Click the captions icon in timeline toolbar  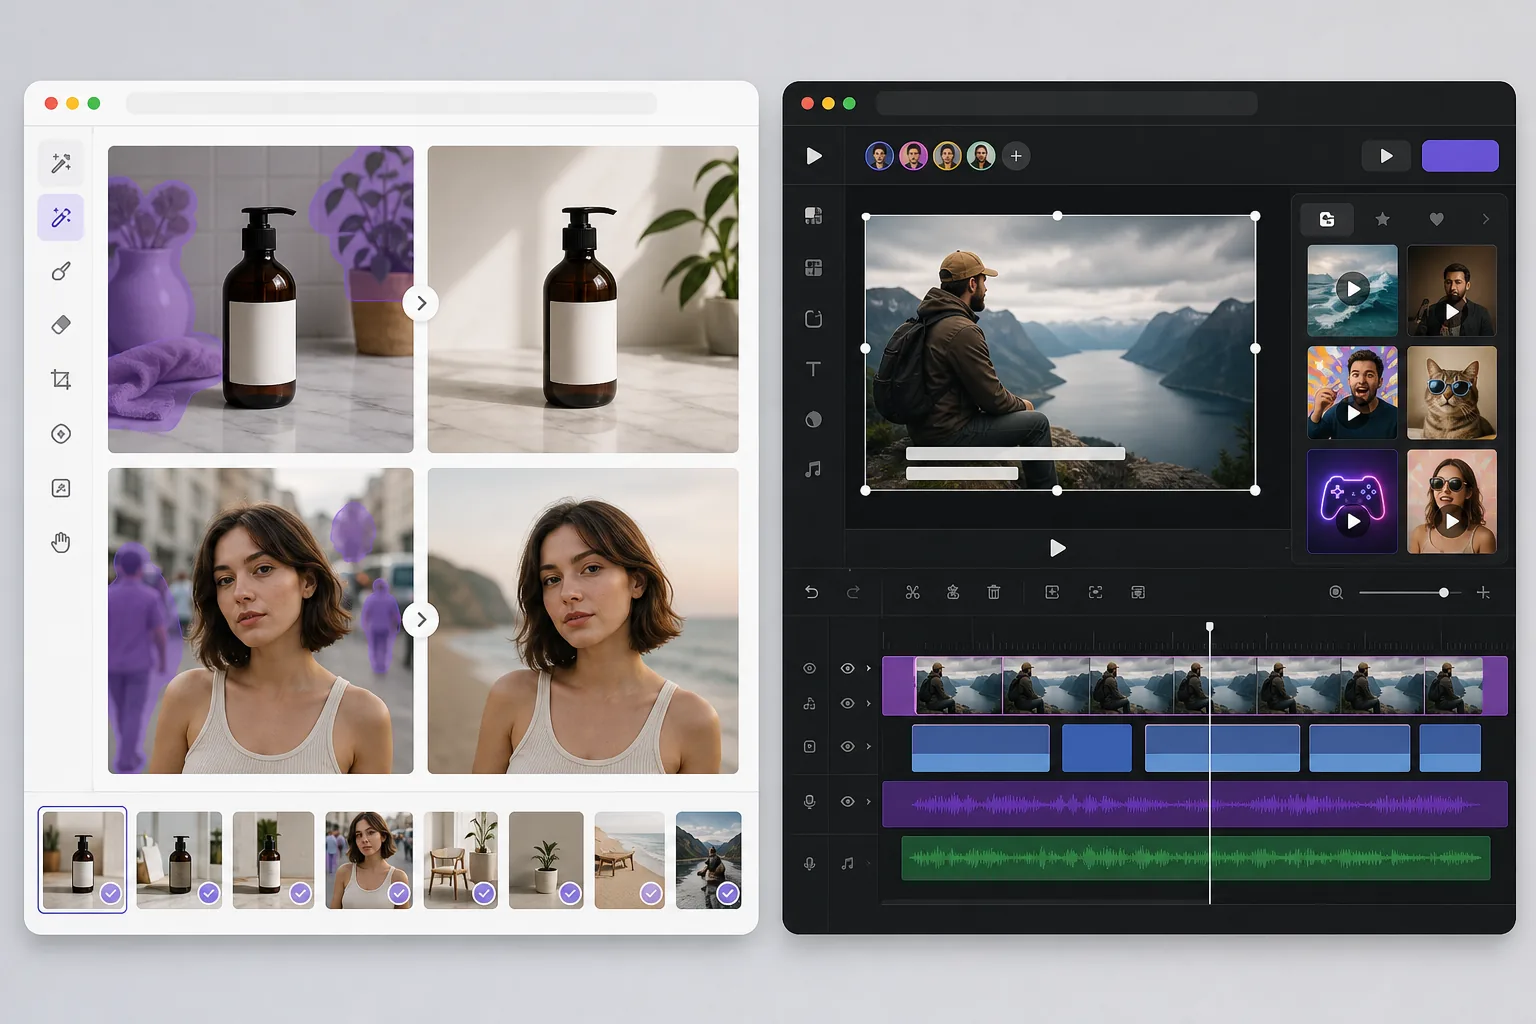1138,592
